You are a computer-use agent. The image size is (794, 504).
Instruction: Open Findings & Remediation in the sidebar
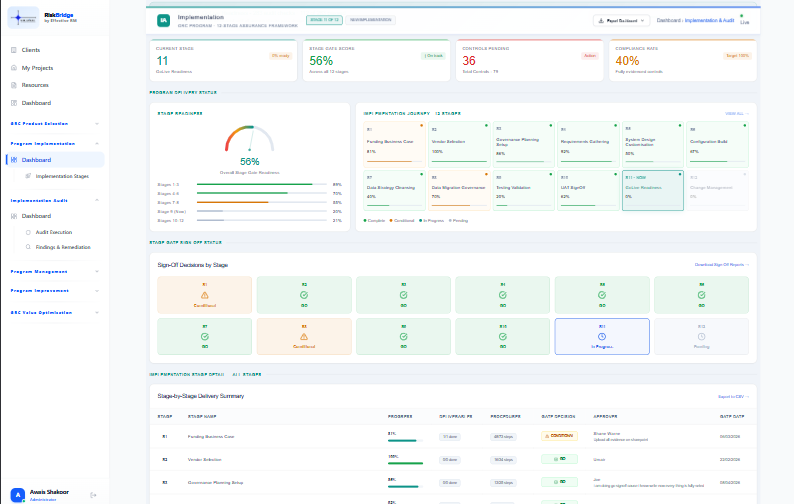click(x=63, y=247)
